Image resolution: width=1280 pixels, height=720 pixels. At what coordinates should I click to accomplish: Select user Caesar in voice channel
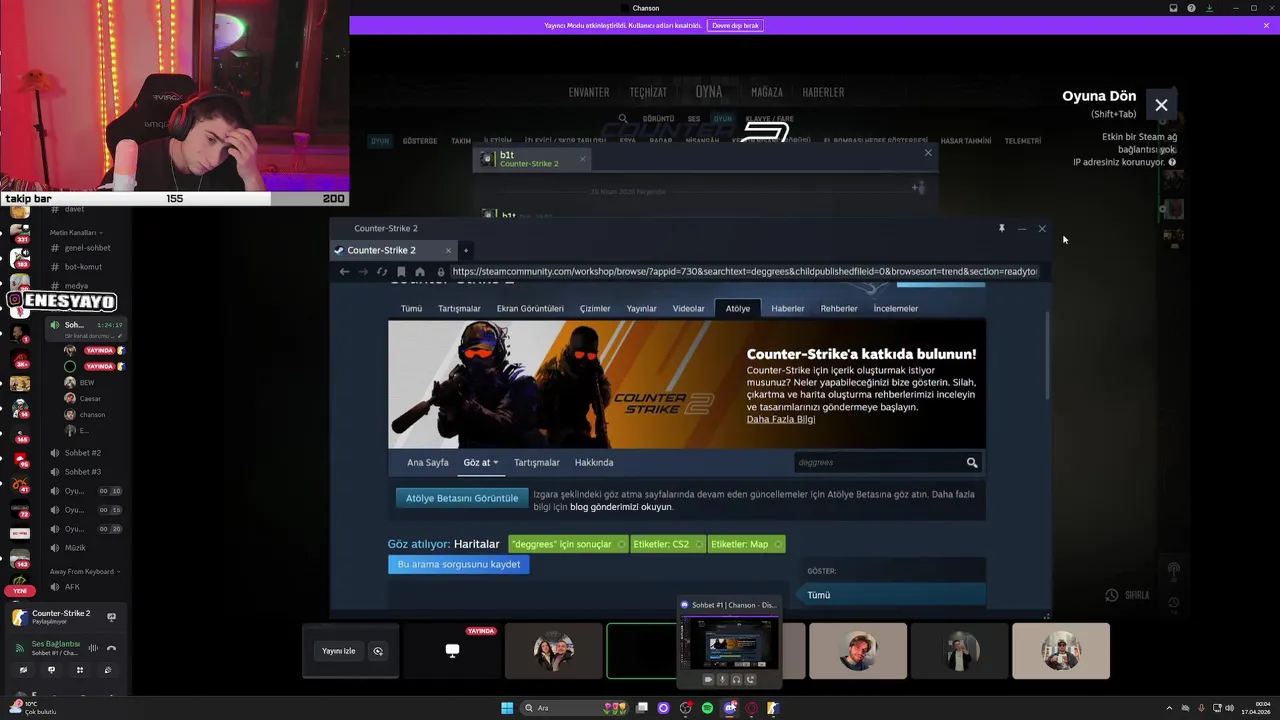click(x=90, y=398)
